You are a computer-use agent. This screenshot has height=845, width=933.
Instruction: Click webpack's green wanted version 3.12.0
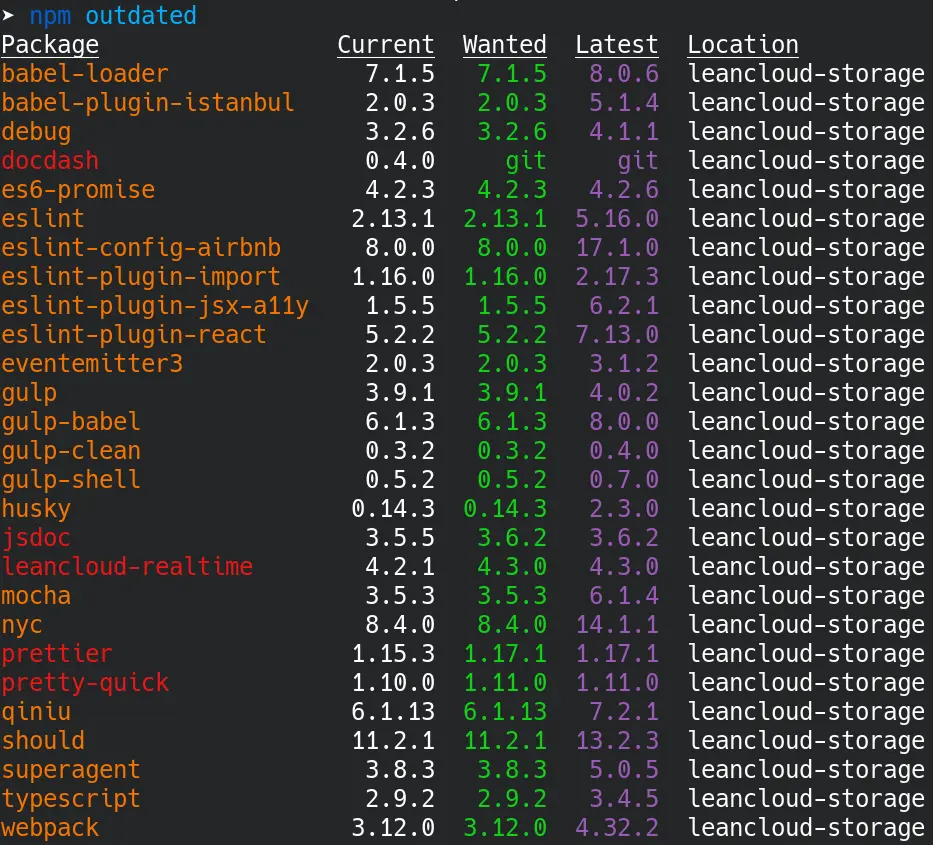(505, 827)
